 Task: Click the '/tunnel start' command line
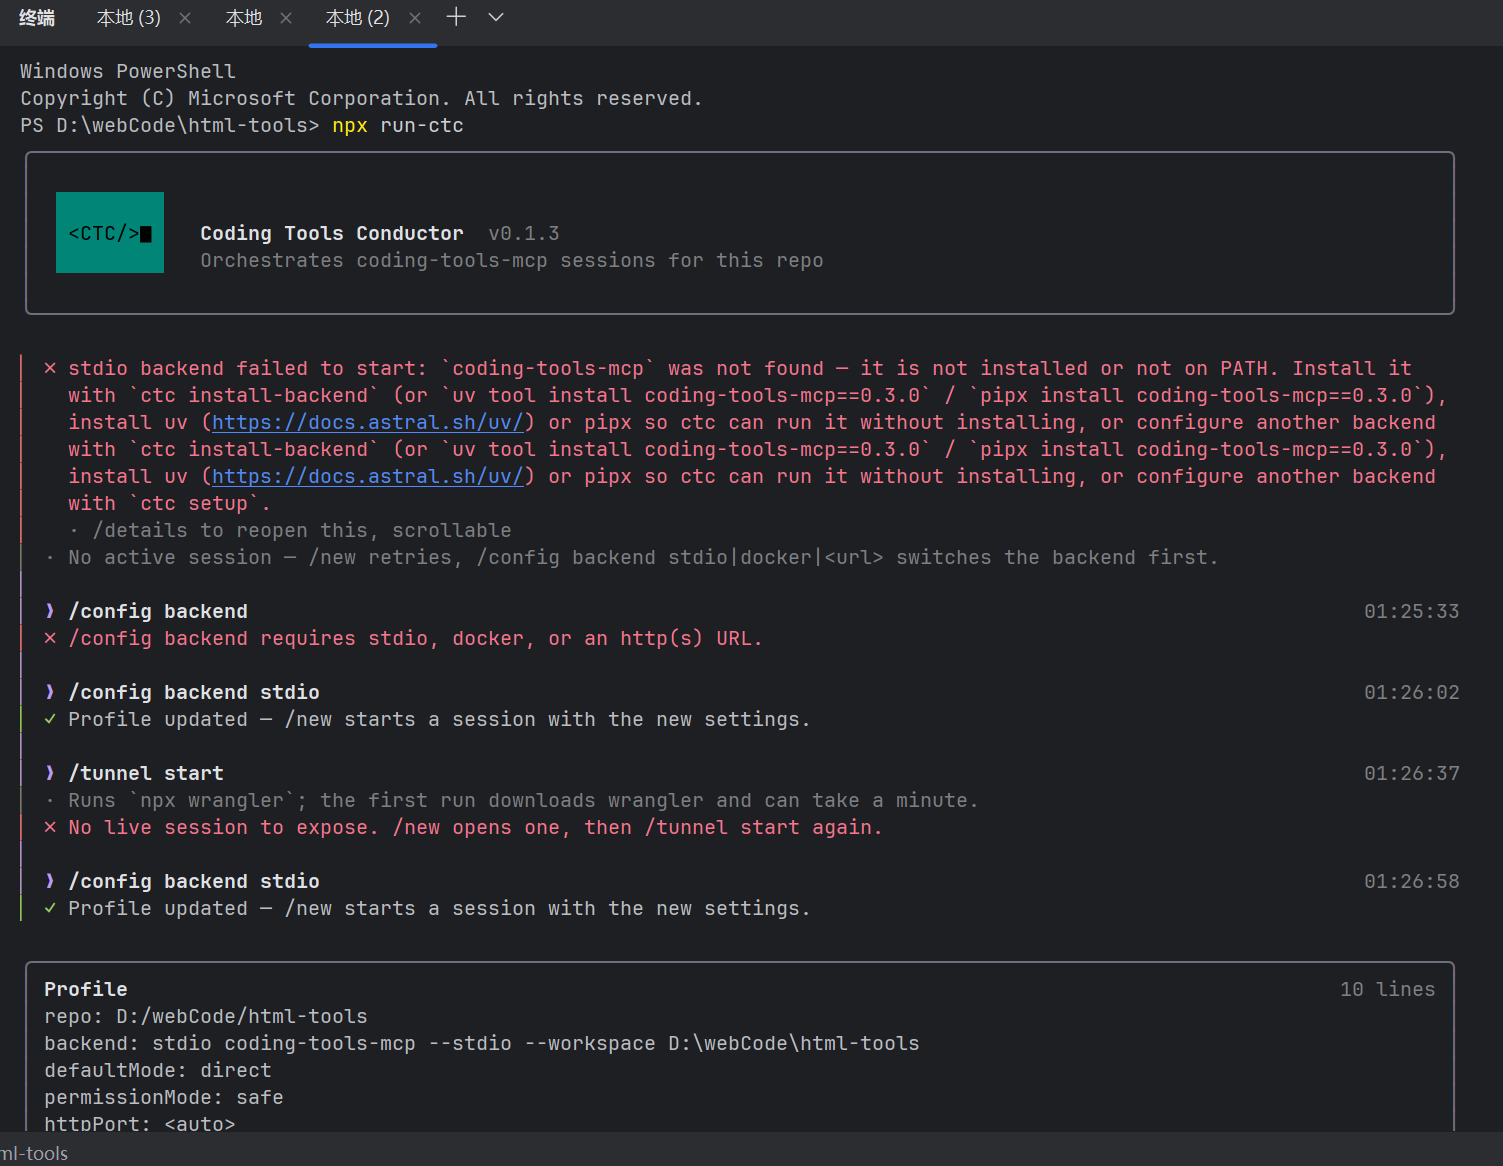pos(146,773)
